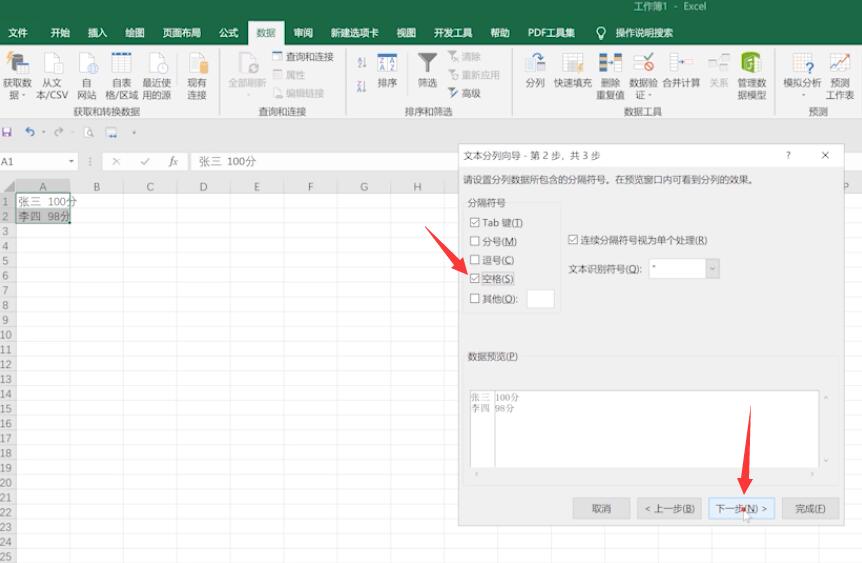Click the 取消 (Cancel) button

click(601, 509)
